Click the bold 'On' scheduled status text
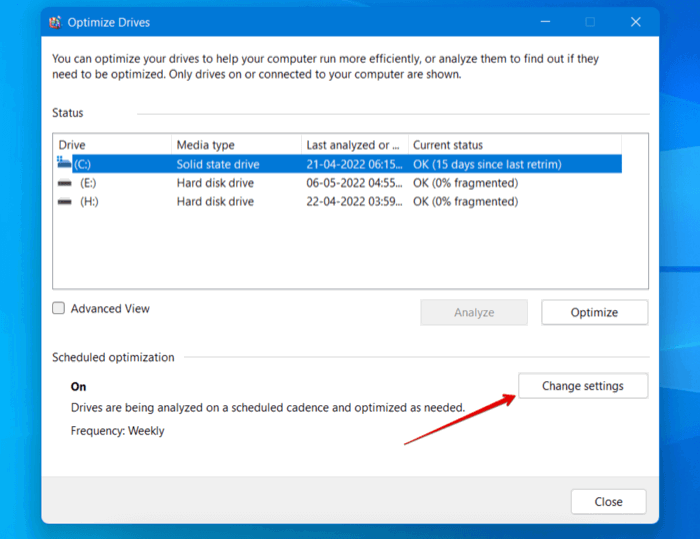Image resolution: width=700 pixels, height=539 pixels. (x=78, y=386)
